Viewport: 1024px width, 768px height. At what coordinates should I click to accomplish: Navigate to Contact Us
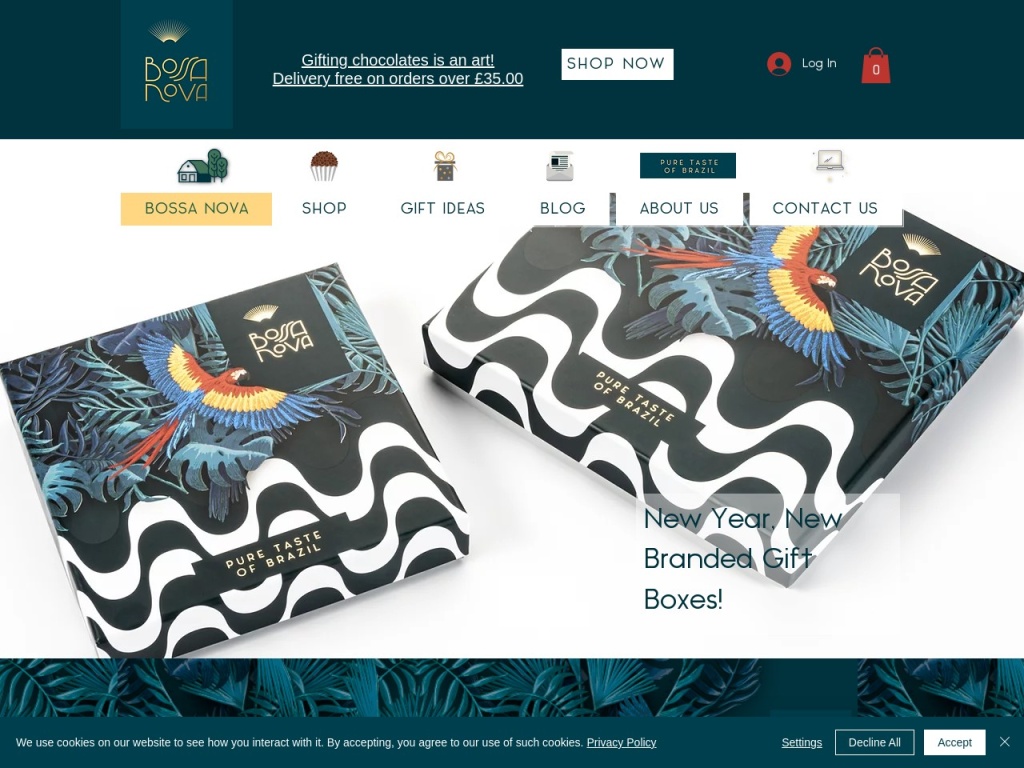(825, 208)
